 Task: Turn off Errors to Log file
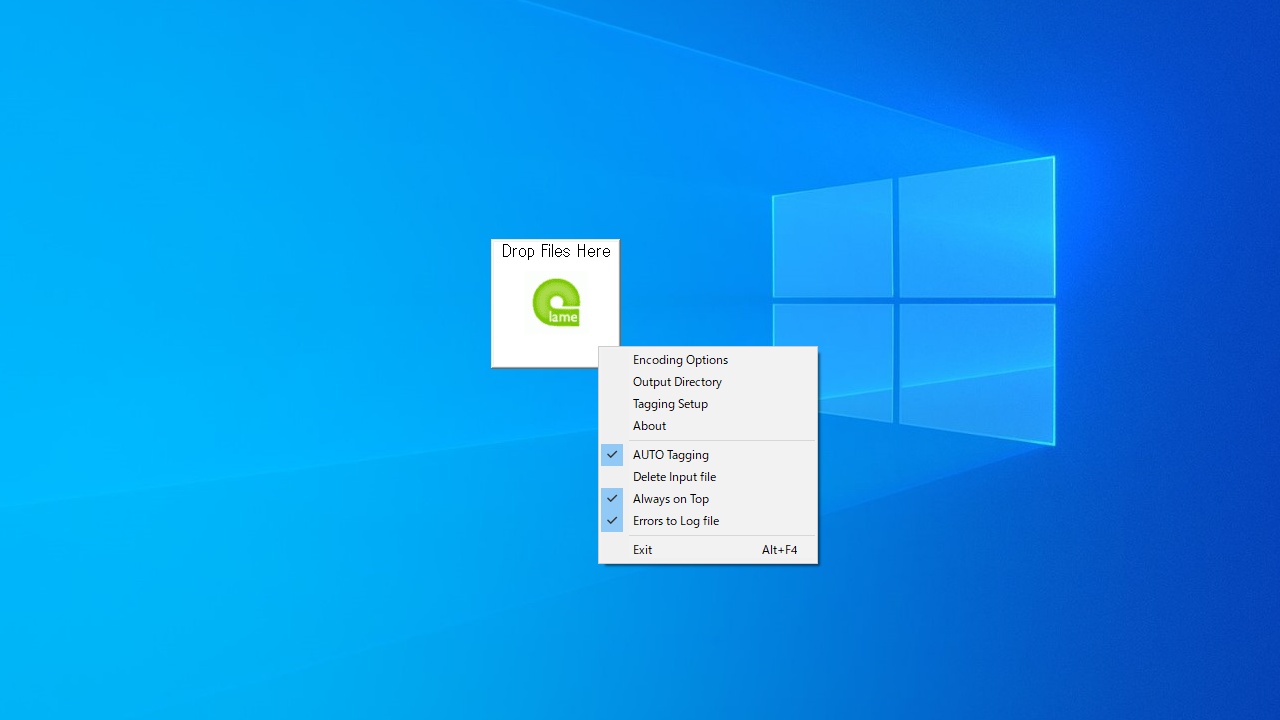pos(708,521)
